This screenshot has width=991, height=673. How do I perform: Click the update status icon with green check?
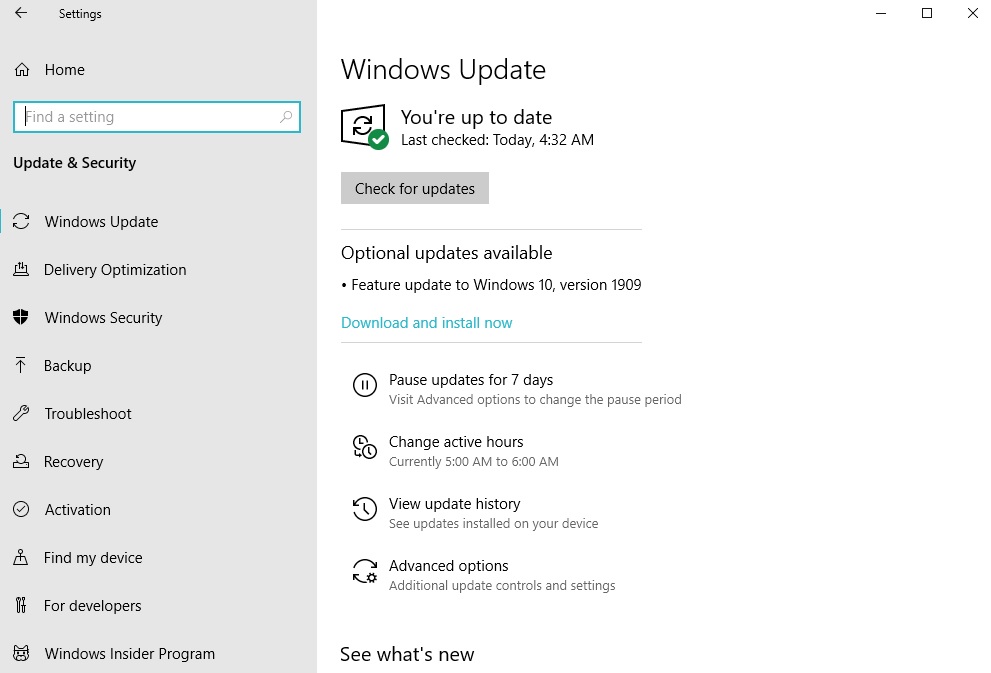pyautogui.click(x=365, y=127)
